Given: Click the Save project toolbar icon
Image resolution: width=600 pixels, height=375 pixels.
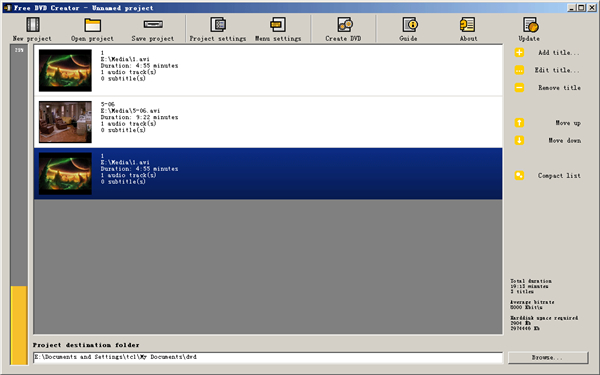Looking at the screenshot, I should [153, 24].
